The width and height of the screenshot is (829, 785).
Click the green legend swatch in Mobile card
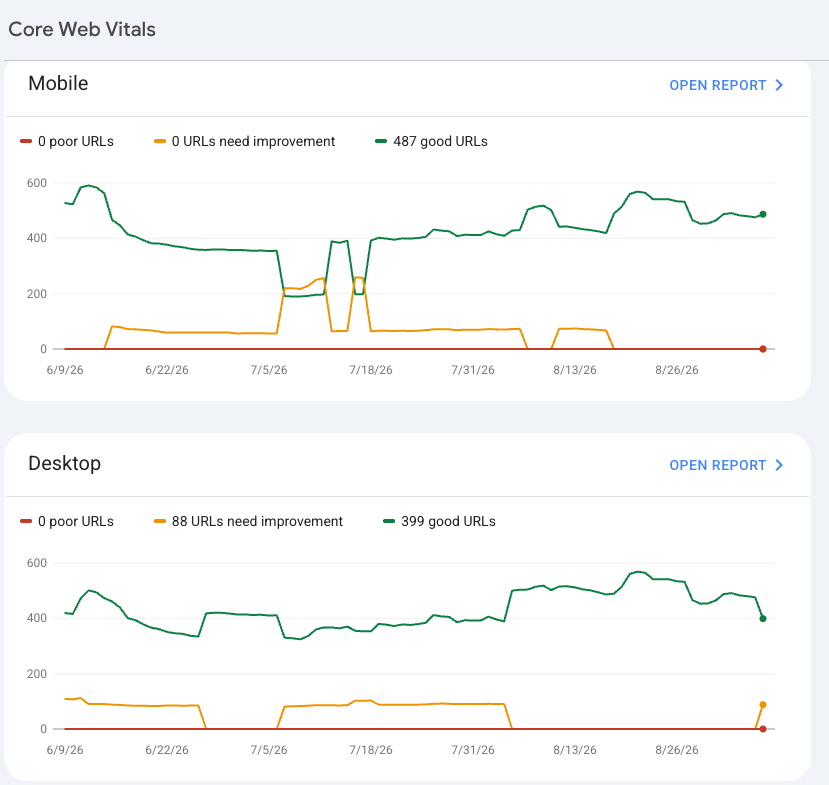click(x=381, y=141)
